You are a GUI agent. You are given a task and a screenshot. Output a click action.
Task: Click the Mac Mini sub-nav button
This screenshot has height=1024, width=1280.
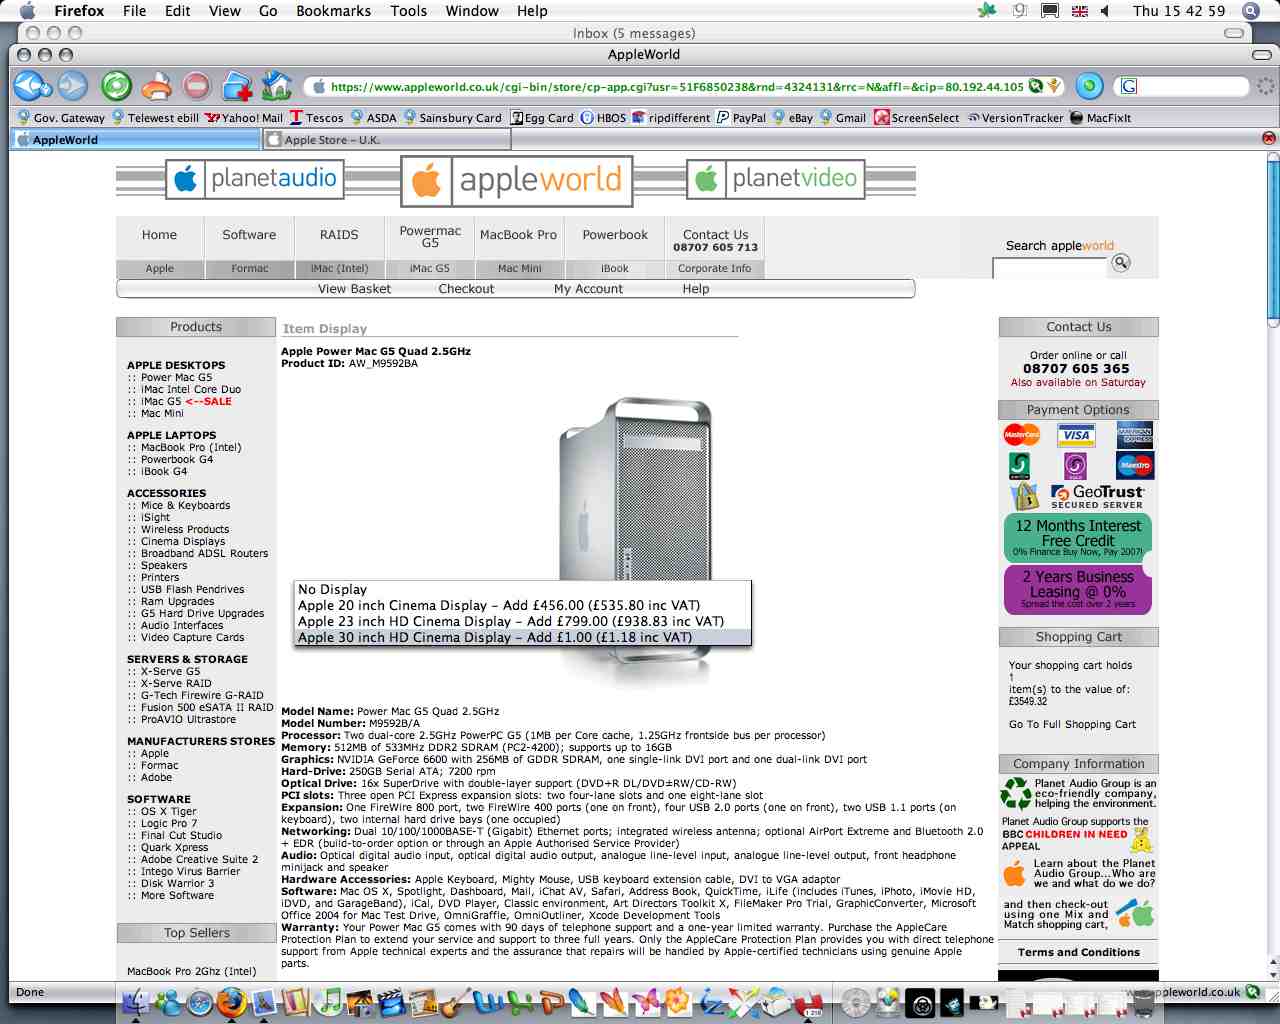(x=520, y=269)
